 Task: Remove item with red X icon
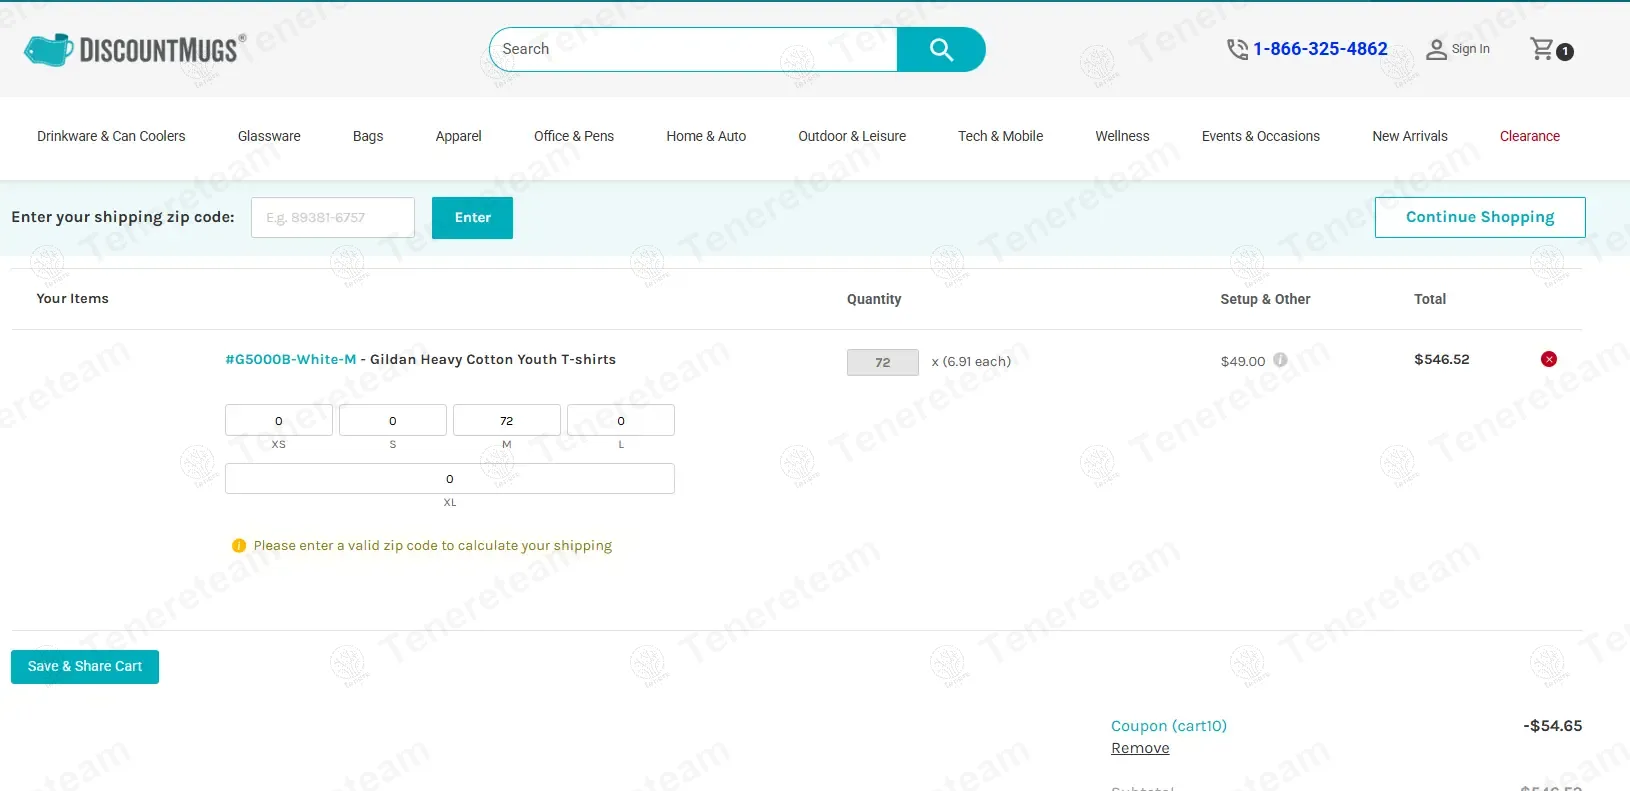1548,359
